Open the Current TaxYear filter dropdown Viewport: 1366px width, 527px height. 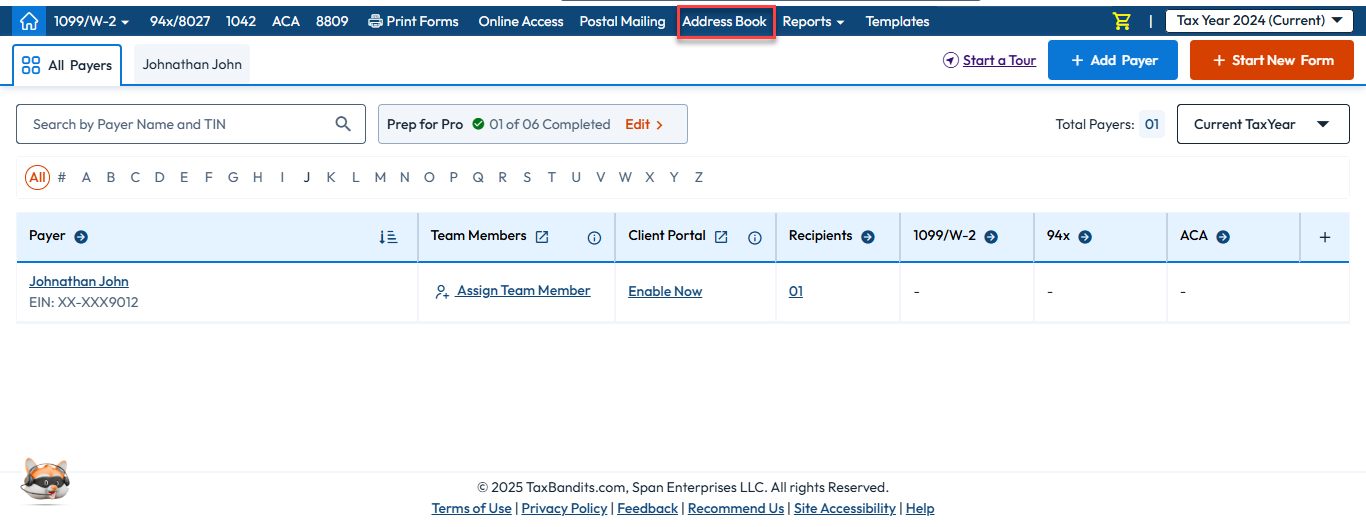1263,124
